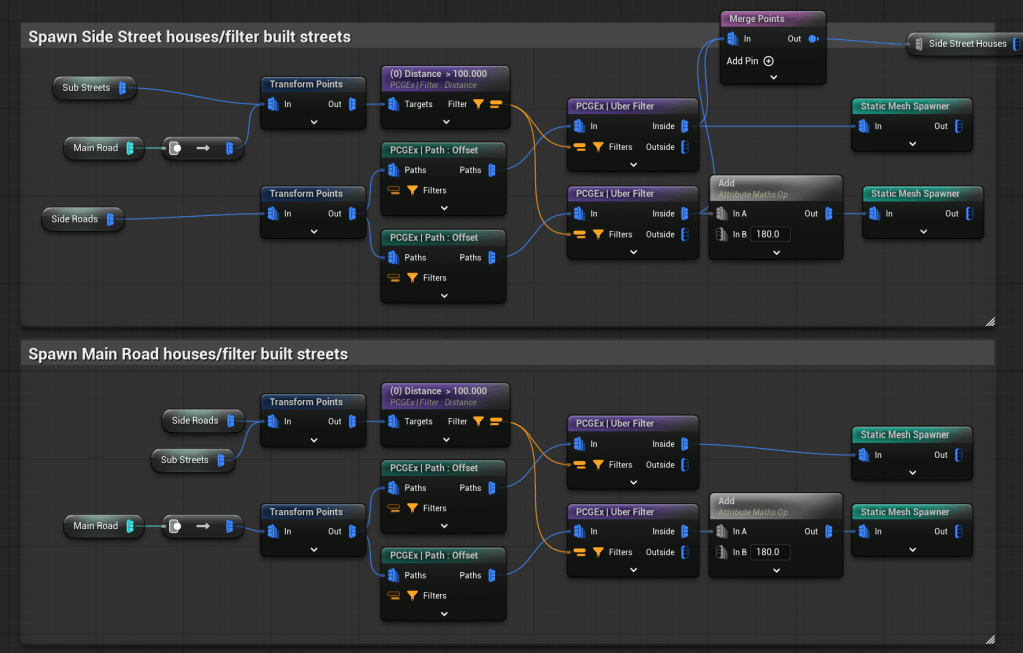Select the 'Spawn Side Street houses' comment header
1023x653 pixels.
click(190, 37)
